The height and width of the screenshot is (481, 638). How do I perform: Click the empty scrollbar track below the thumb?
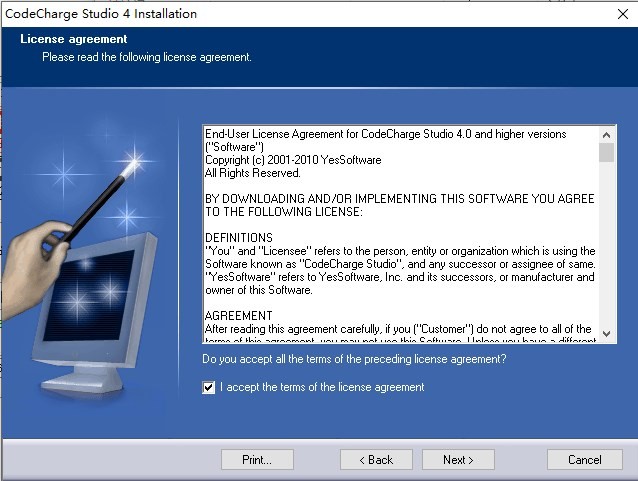[x=606, y=250]
